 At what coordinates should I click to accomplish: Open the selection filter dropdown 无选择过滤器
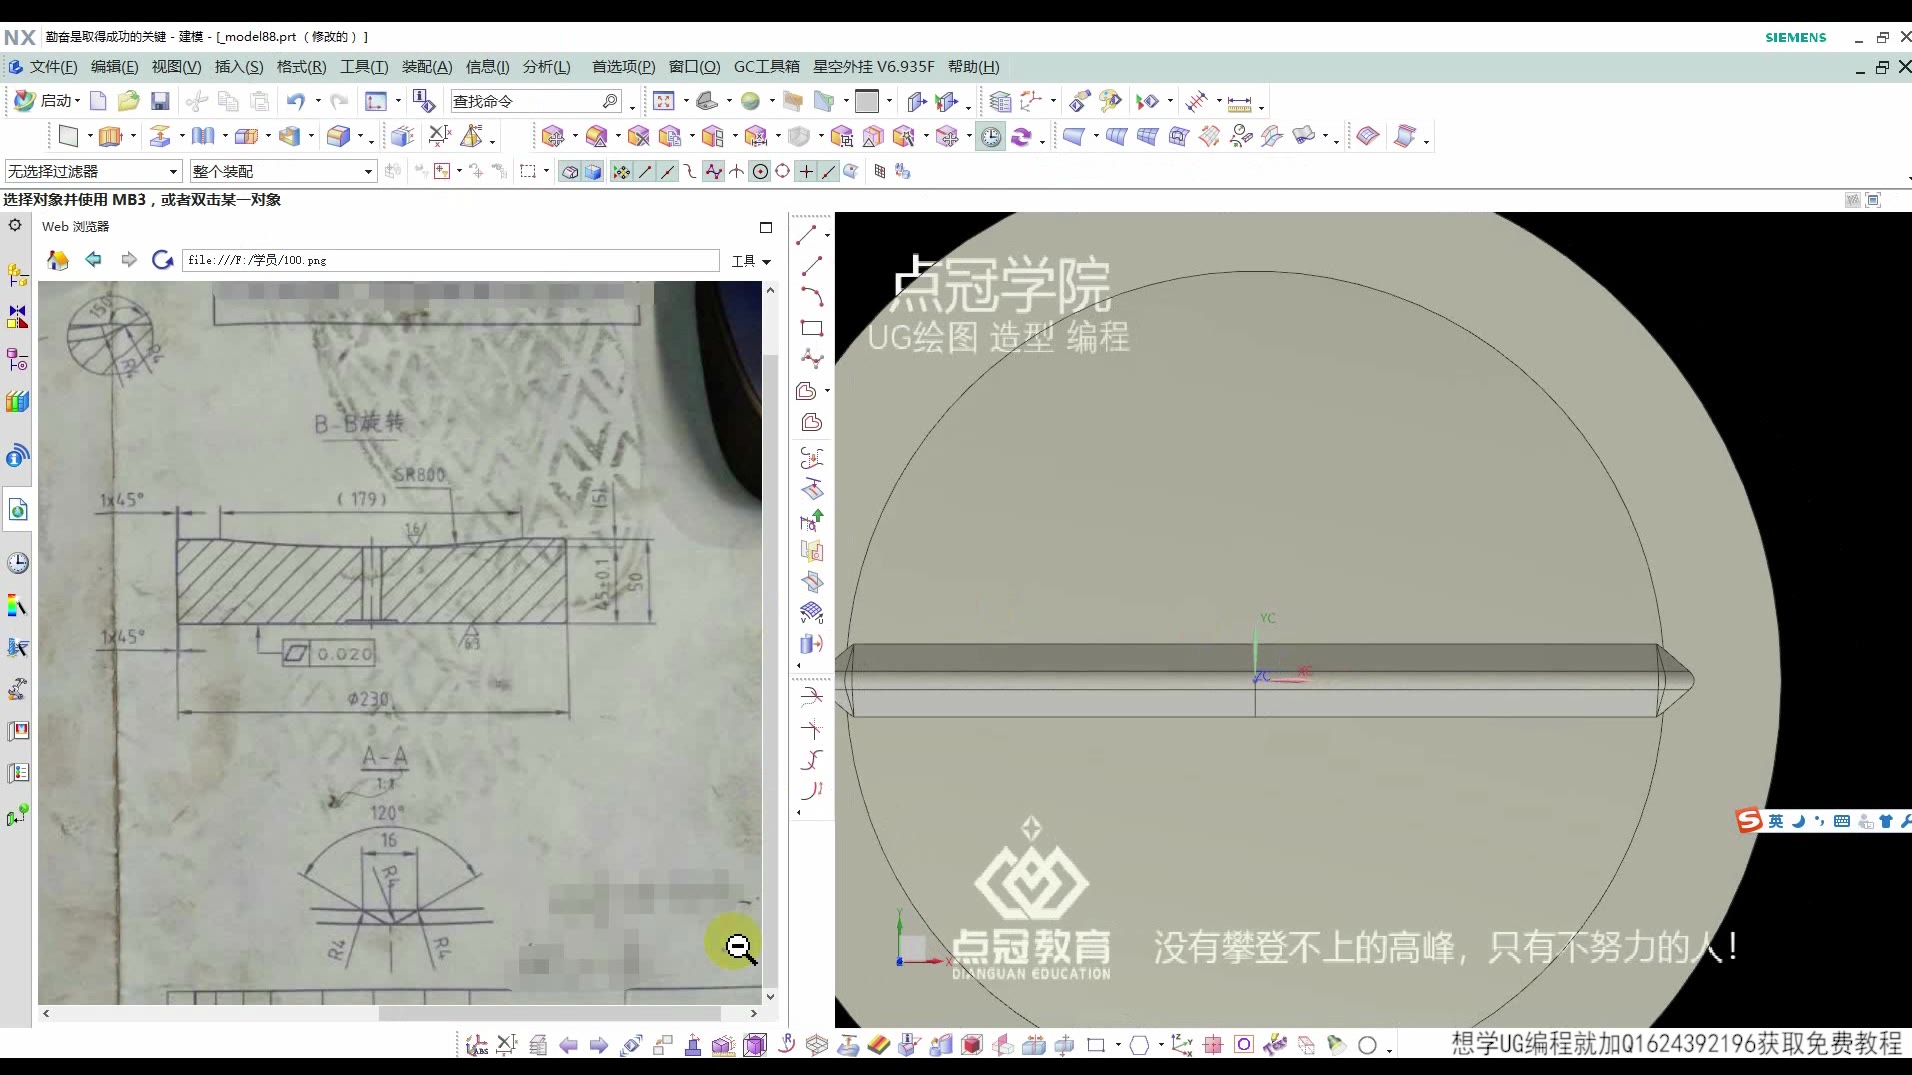pyautogui.click(x=94, y=172)
